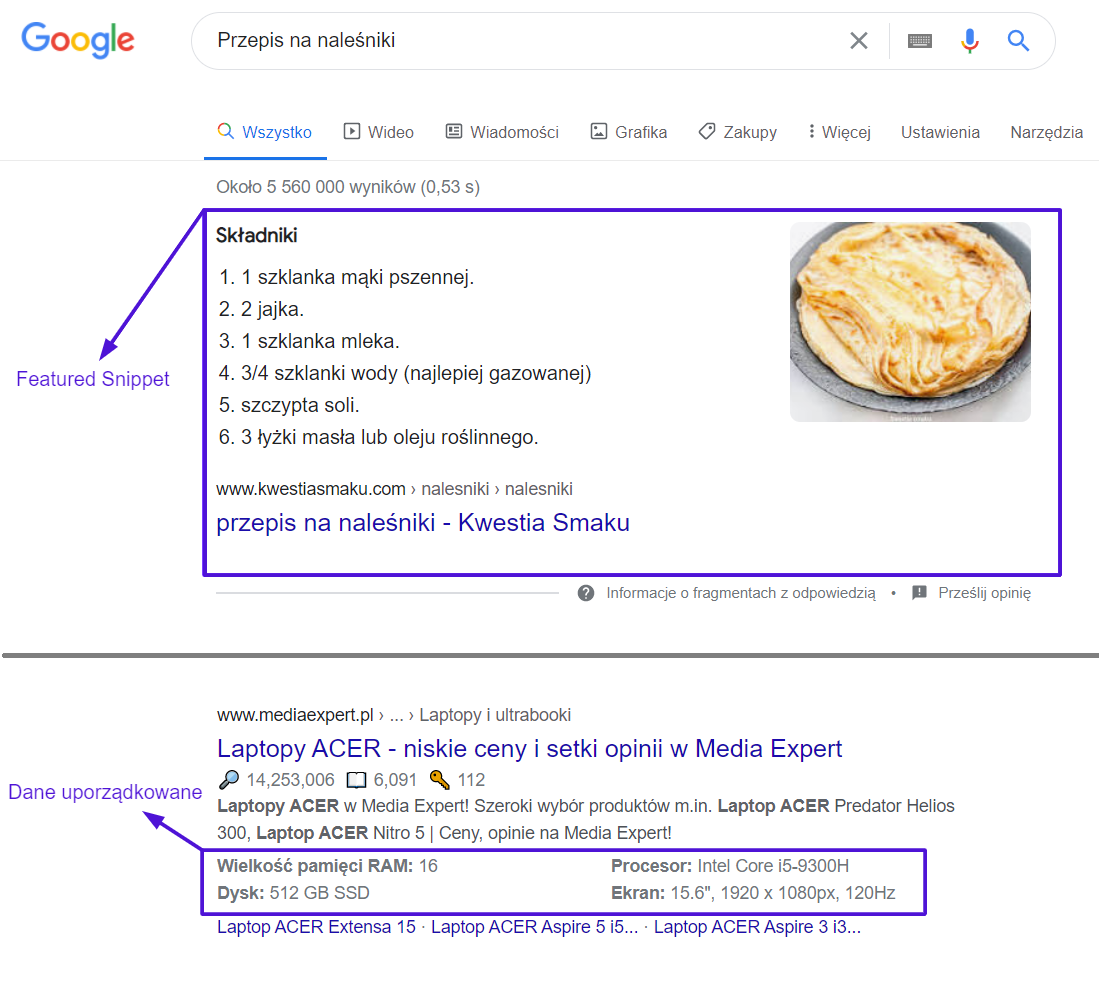The width and height of the screenshot is (1099, 991).
Task: Open the Ustawienia menu
Action: (x=940, y=132)
